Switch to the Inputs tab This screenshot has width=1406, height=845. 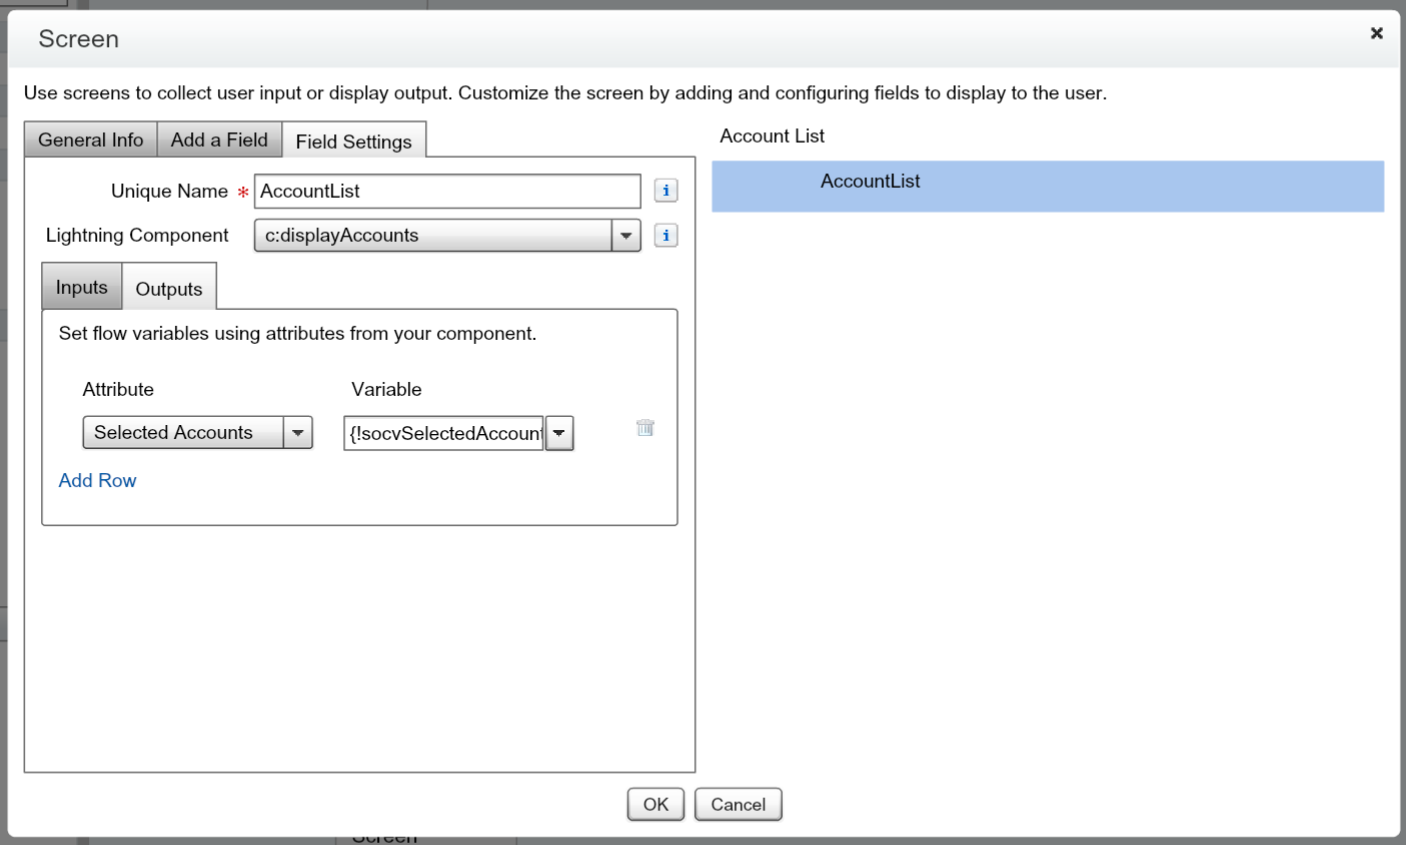pos(81,287)
